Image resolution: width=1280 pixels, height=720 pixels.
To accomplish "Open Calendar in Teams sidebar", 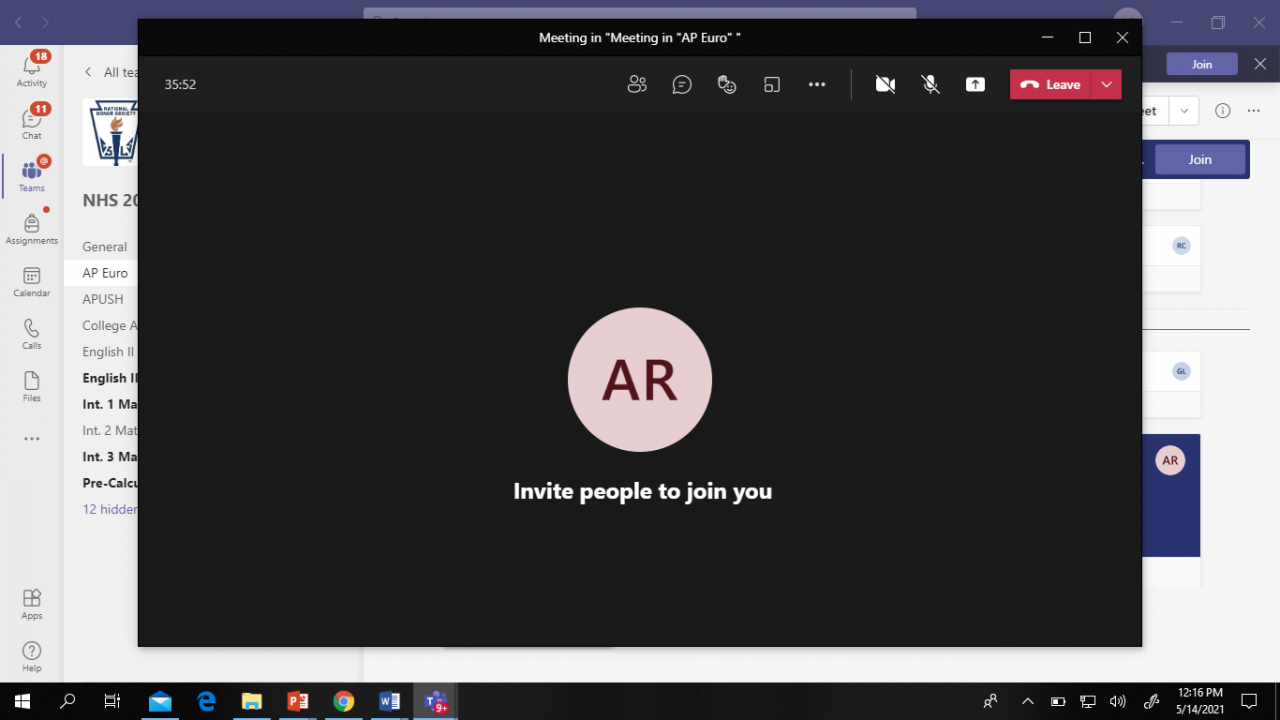I will [x=32, y=282].
